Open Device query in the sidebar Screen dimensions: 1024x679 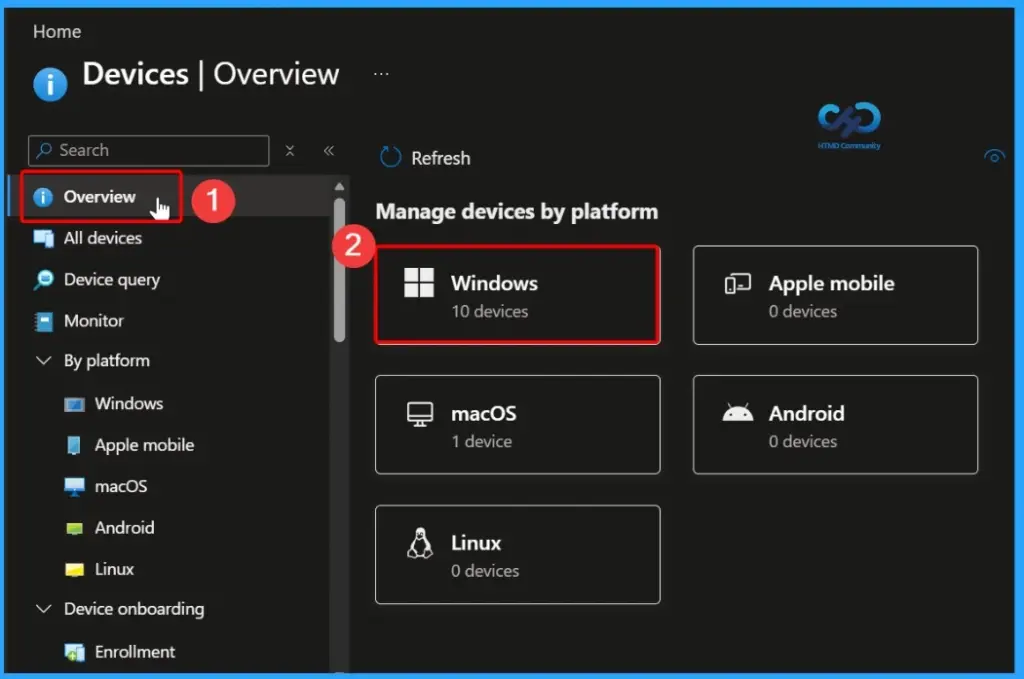tap(112, 279)
